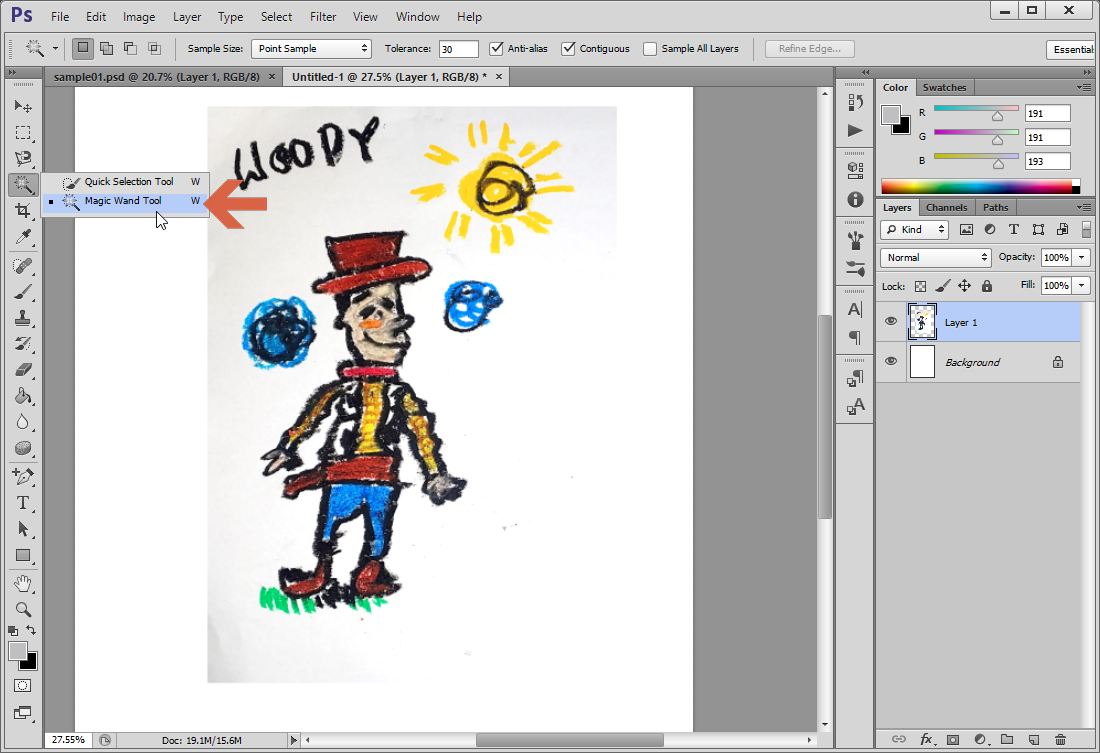Open the blend mode Normal dropdown
The width and height of the screenshot is (1100, 753).
click(x=936, y=258)
